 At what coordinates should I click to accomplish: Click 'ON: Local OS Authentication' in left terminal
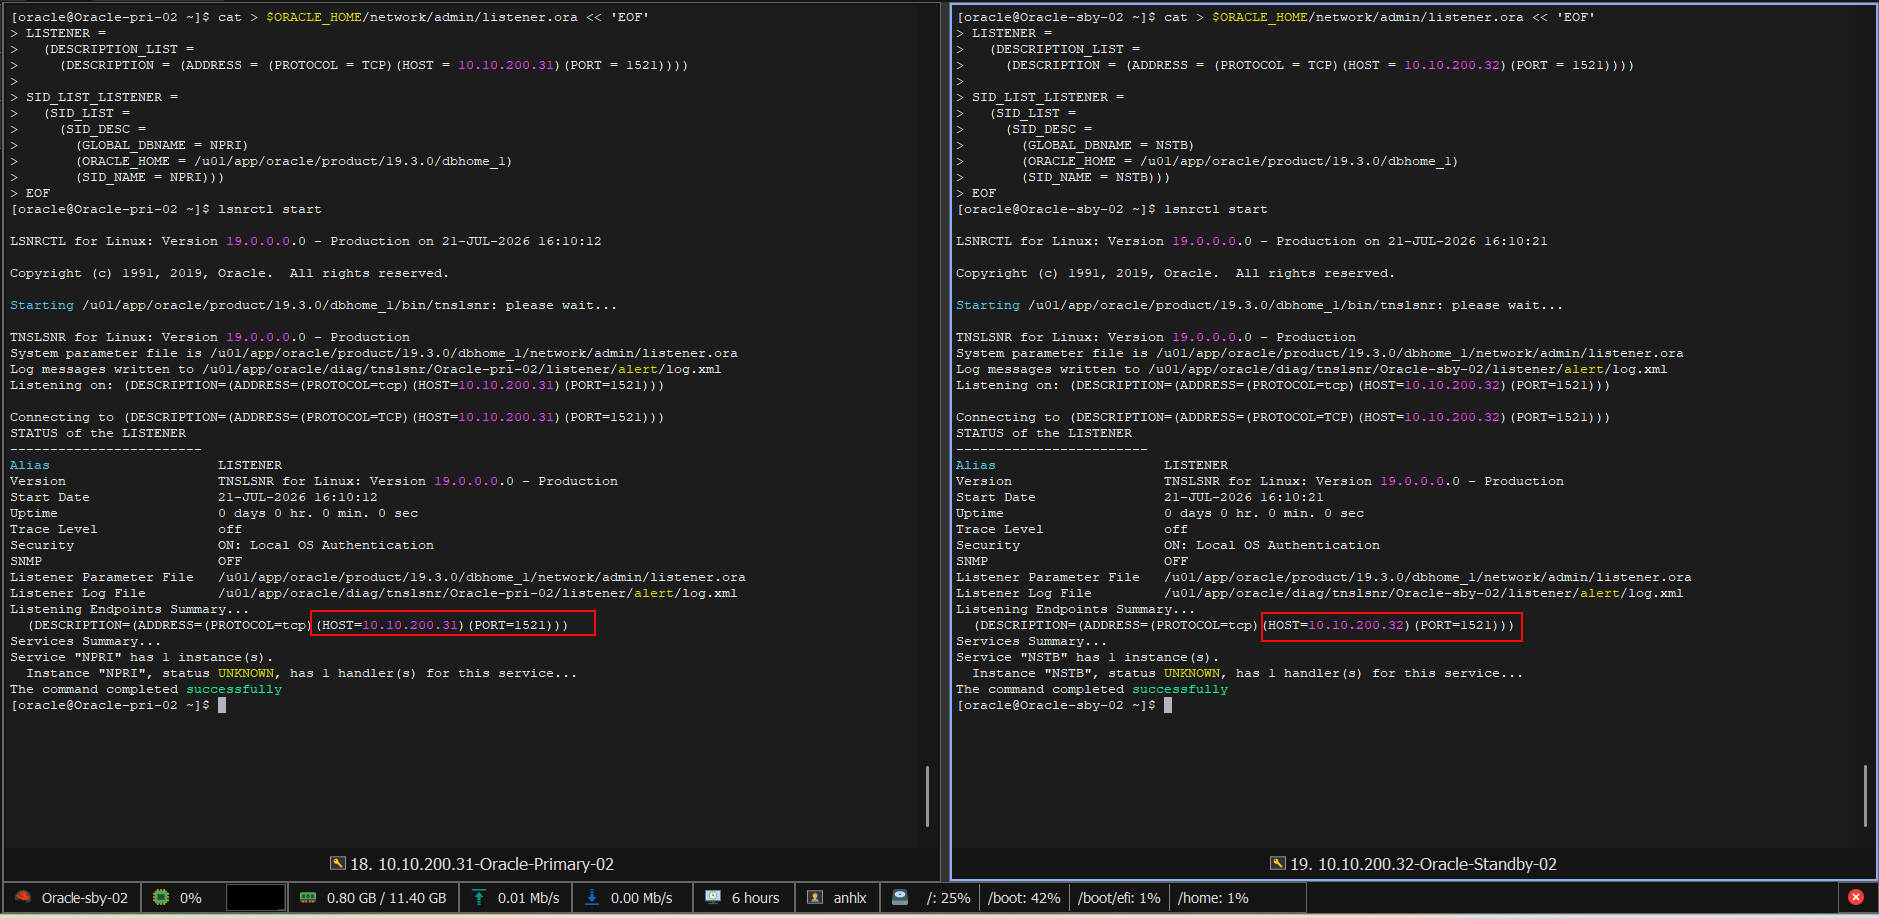(326, 545)
